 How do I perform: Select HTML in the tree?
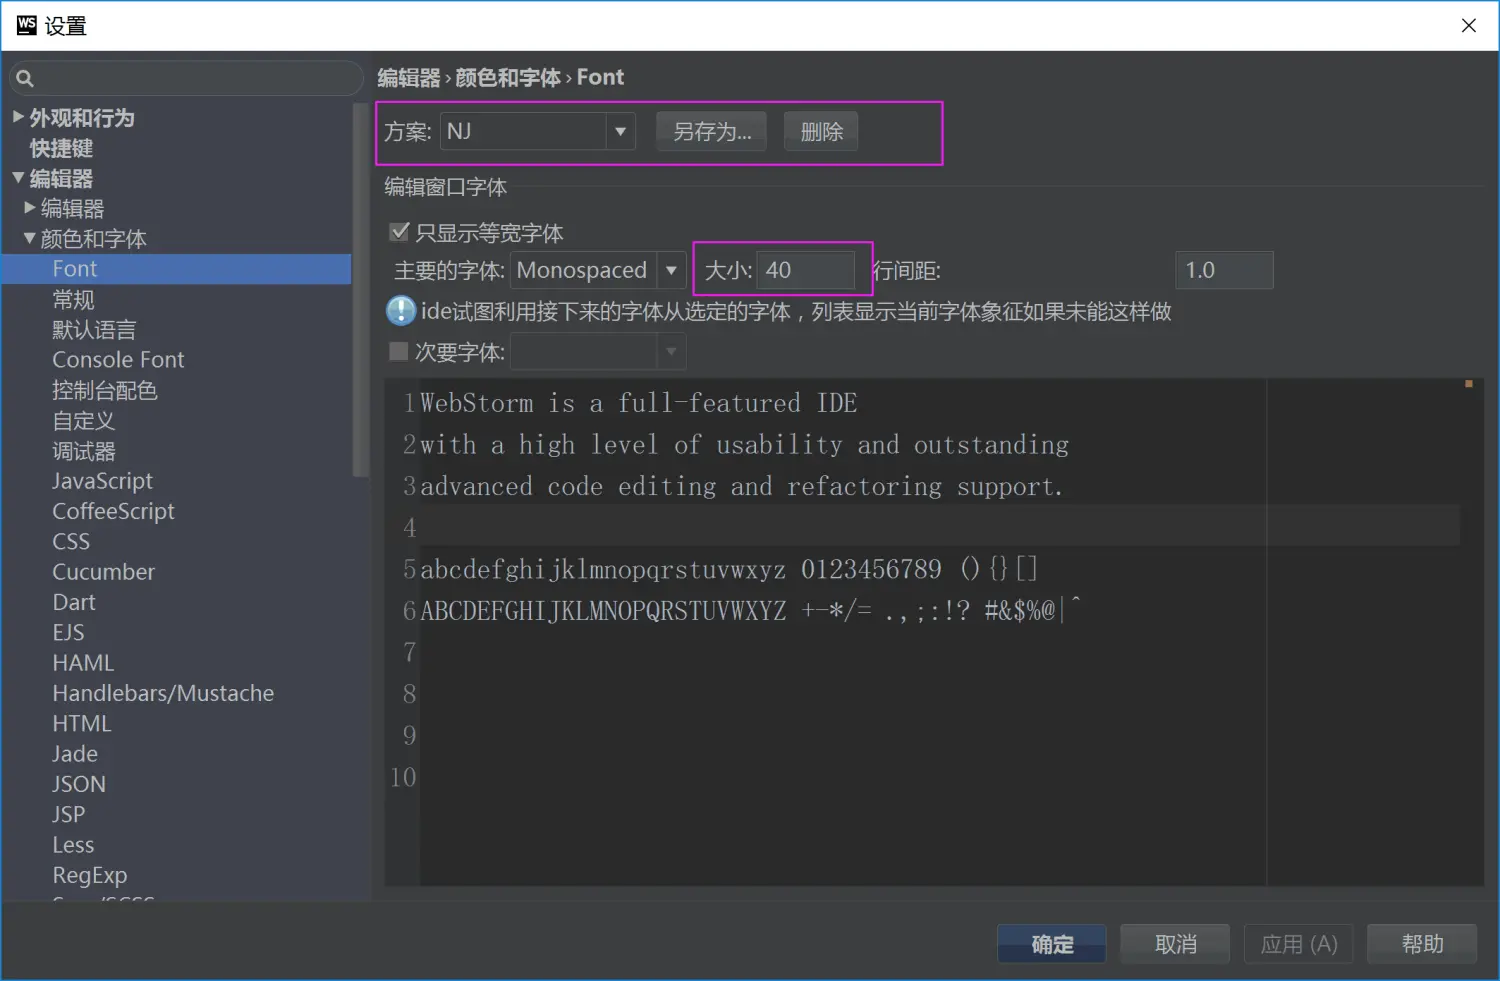[81, 723]
